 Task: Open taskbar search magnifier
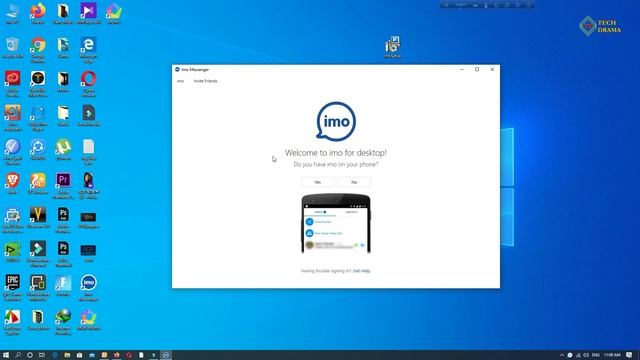click(18, 355)
